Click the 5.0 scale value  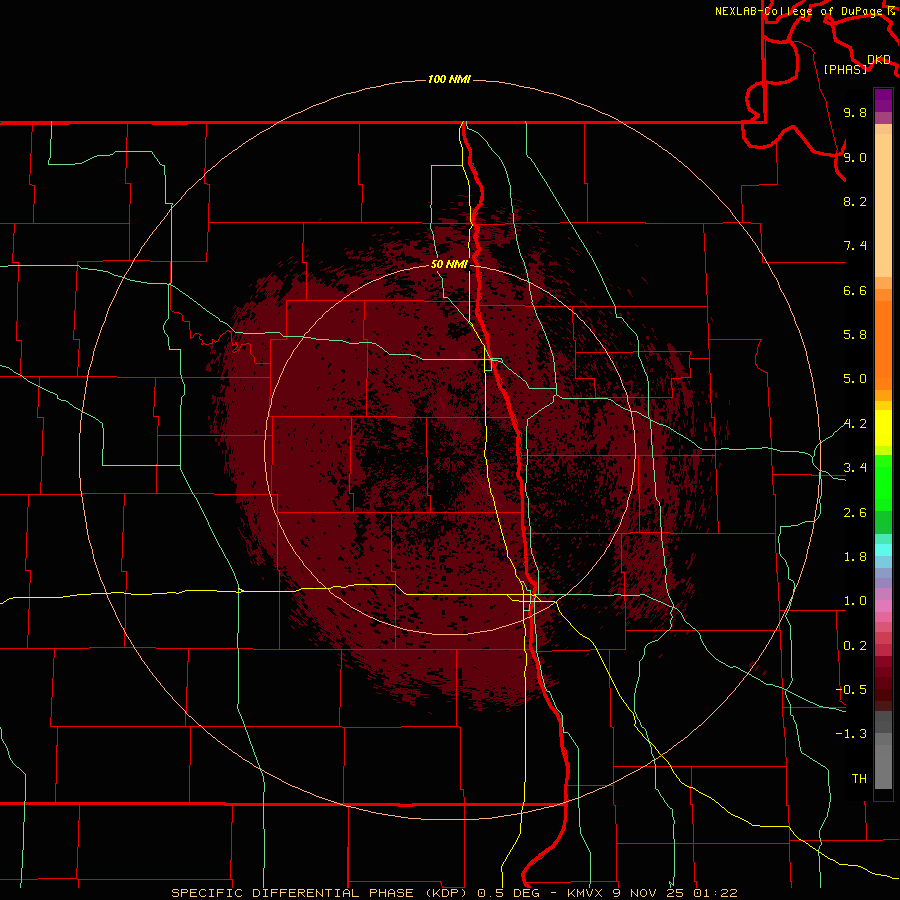coord(855,379)
